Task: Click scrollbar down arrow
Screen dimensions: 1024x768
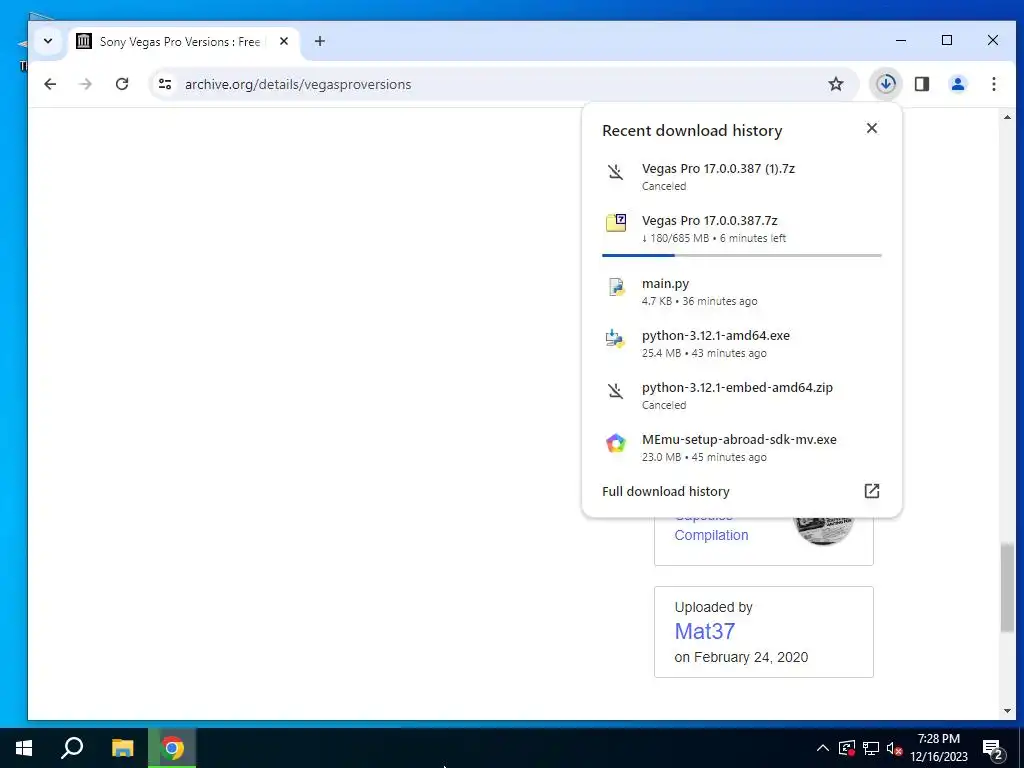Action: 1007,711
